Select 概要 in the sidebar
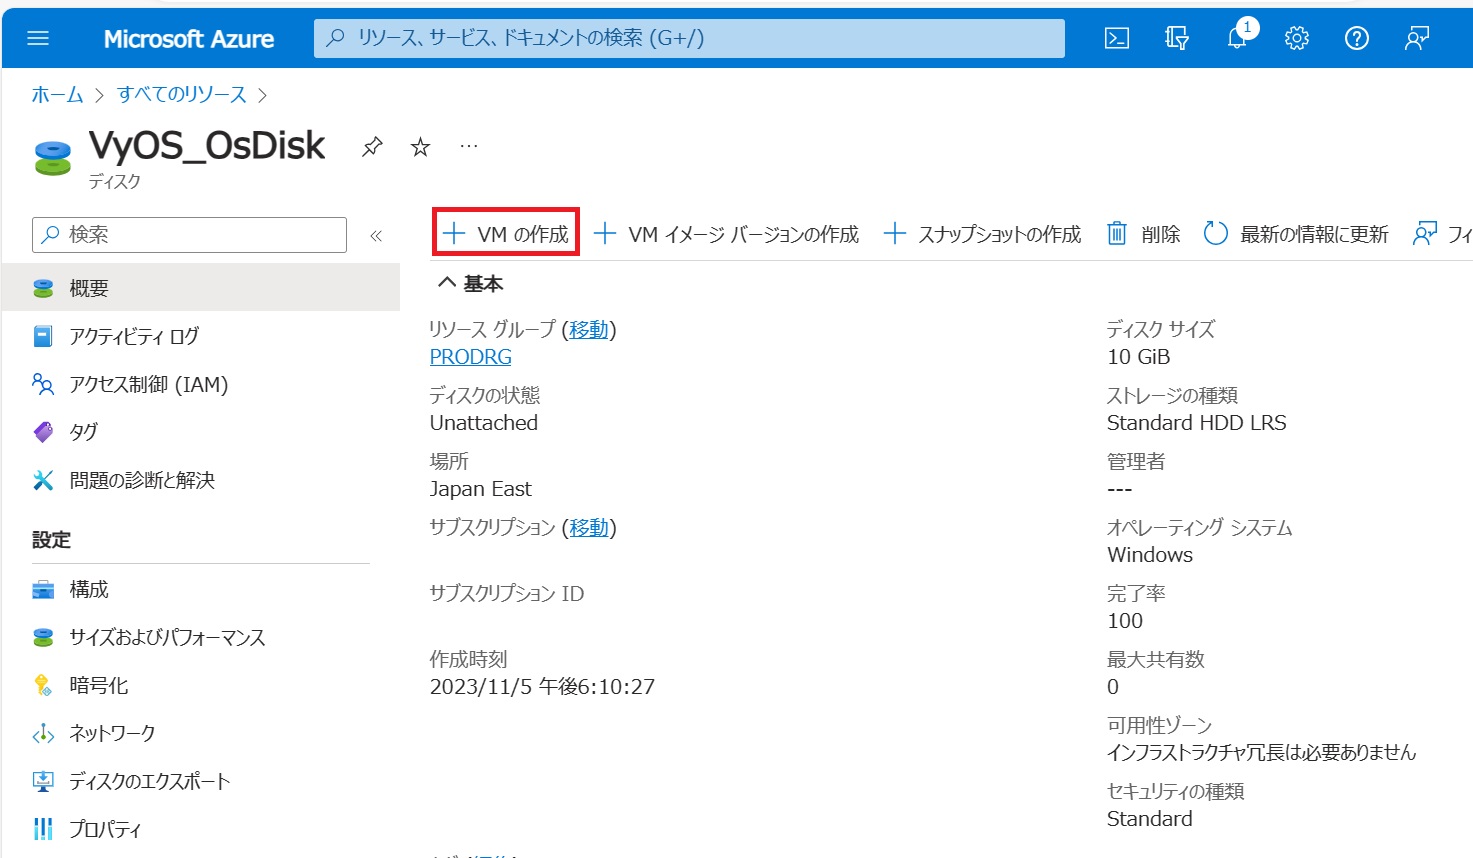1473x858 pixels. click(x=200, y=288)
